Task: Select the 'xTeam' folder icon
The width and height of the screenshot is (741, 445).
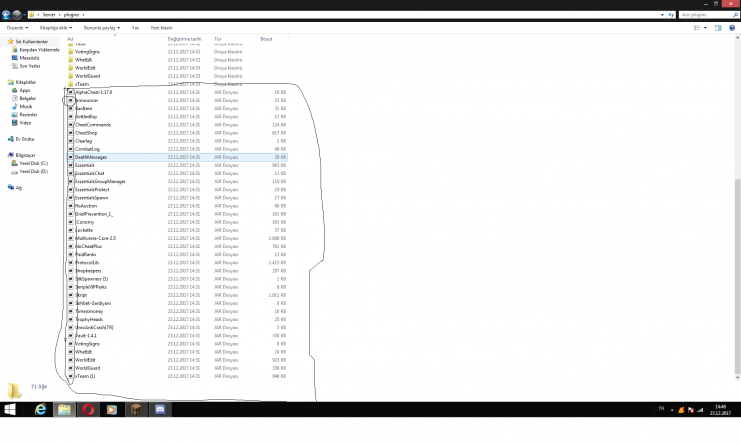Action: click(x=70, y=84)
